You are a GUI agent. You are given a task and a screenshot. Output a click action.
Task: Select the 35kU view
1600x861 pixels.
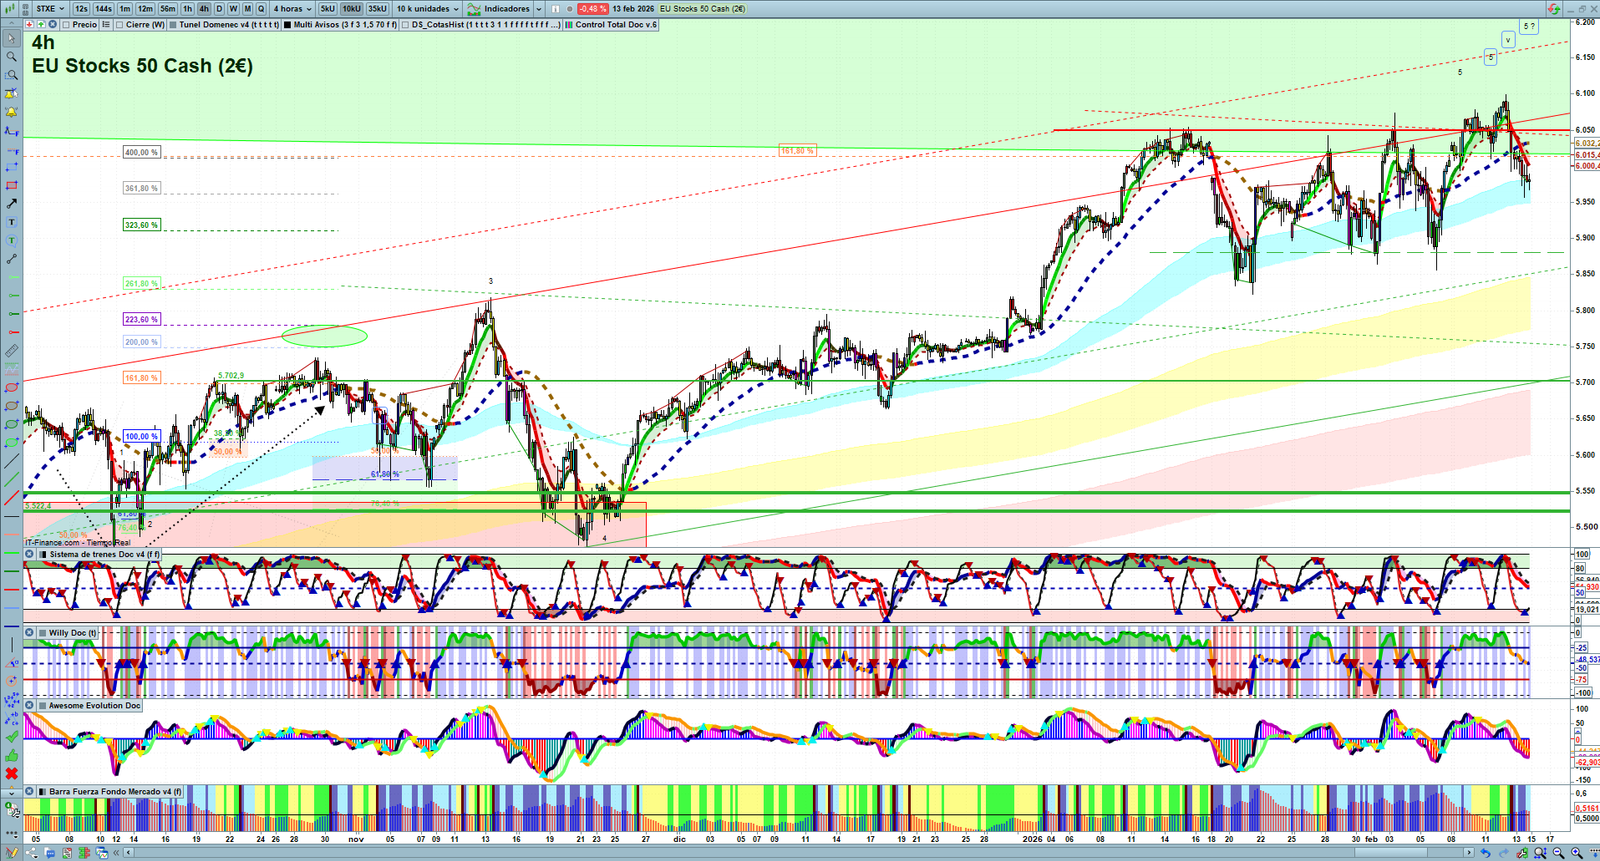pos(377,9)
